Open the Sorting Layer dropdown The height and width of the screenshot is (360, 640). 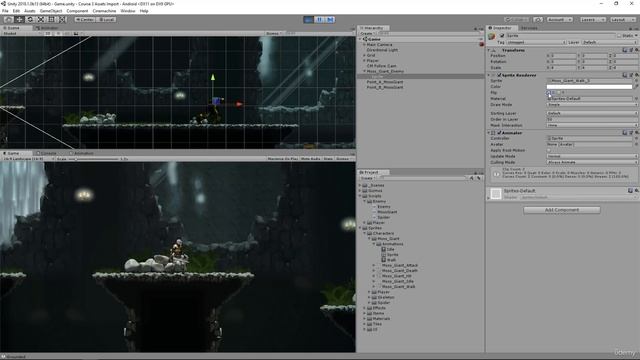(x=592, y=113)
